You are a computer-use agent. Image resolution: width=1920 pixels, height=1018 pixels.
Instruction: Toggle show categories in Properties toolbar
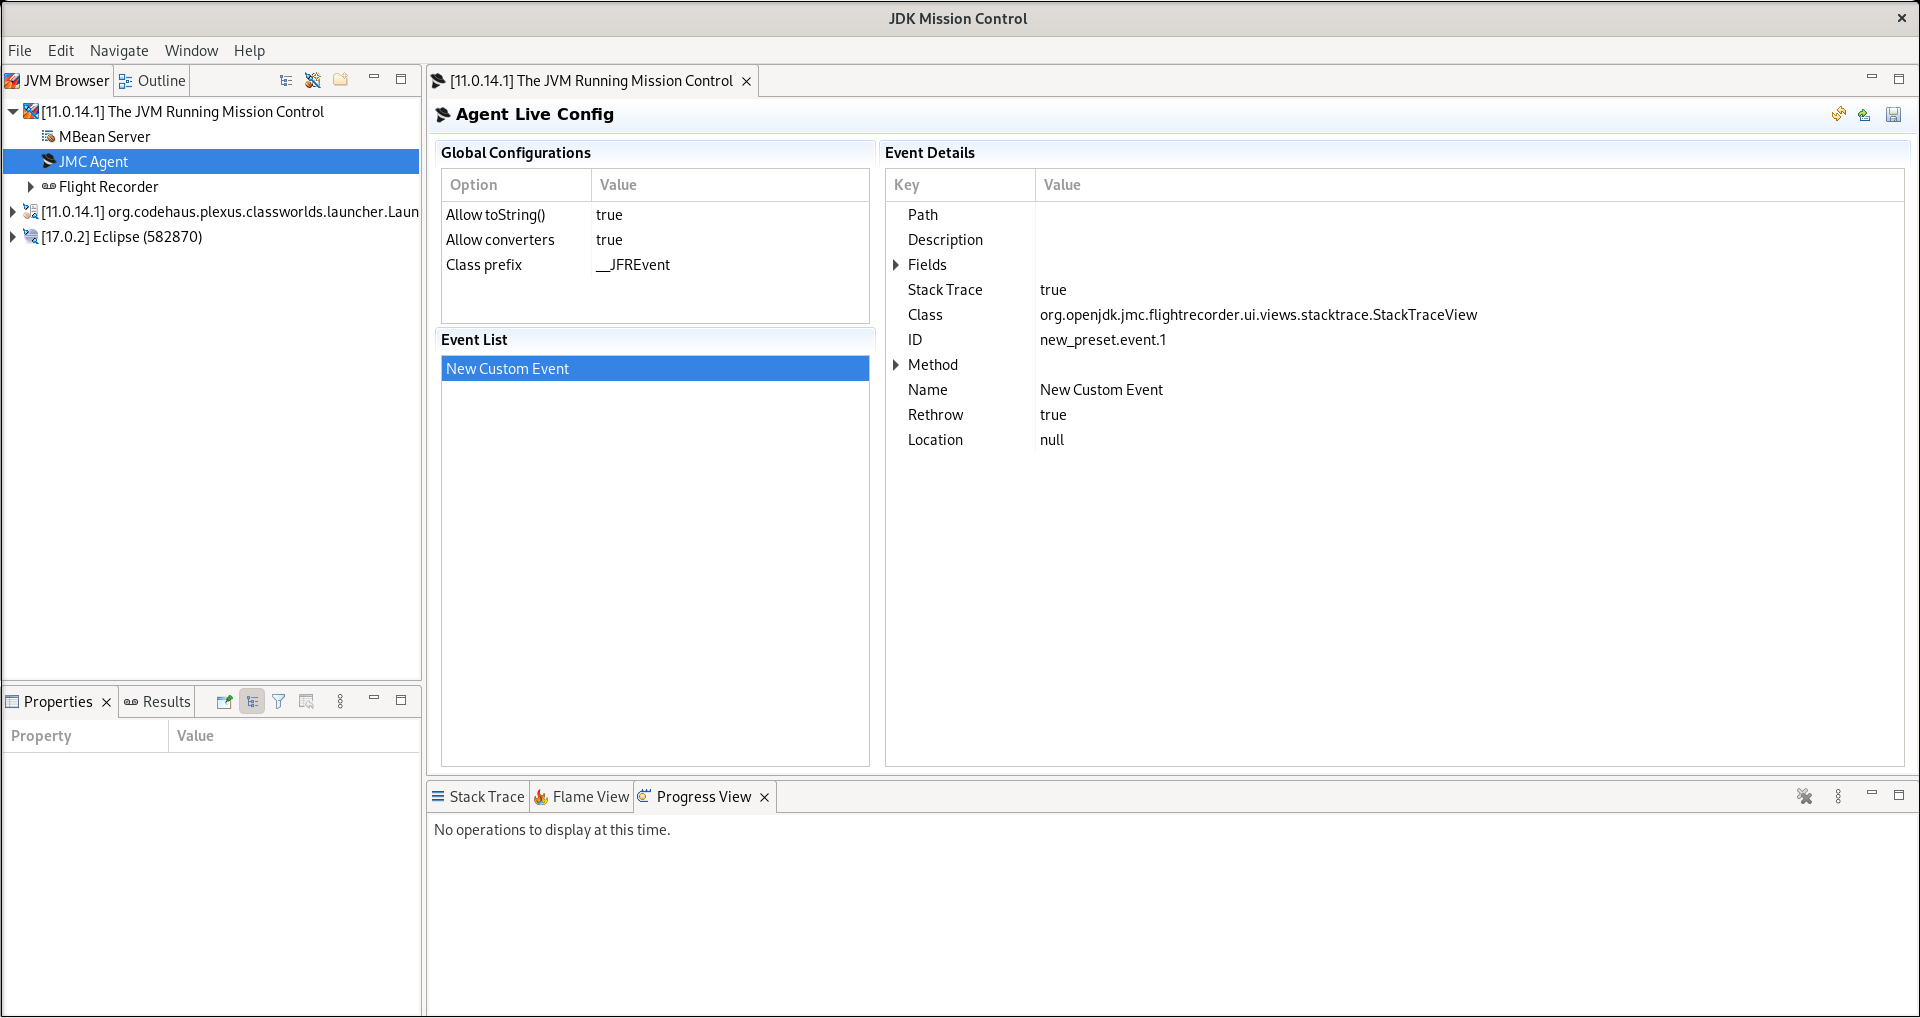[252, 702]
